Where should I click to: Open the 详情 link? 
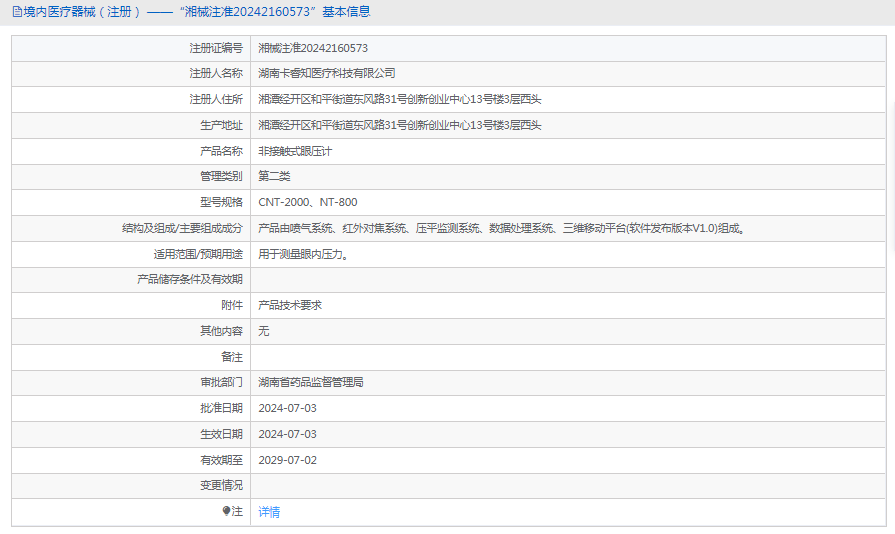[269, 512]
